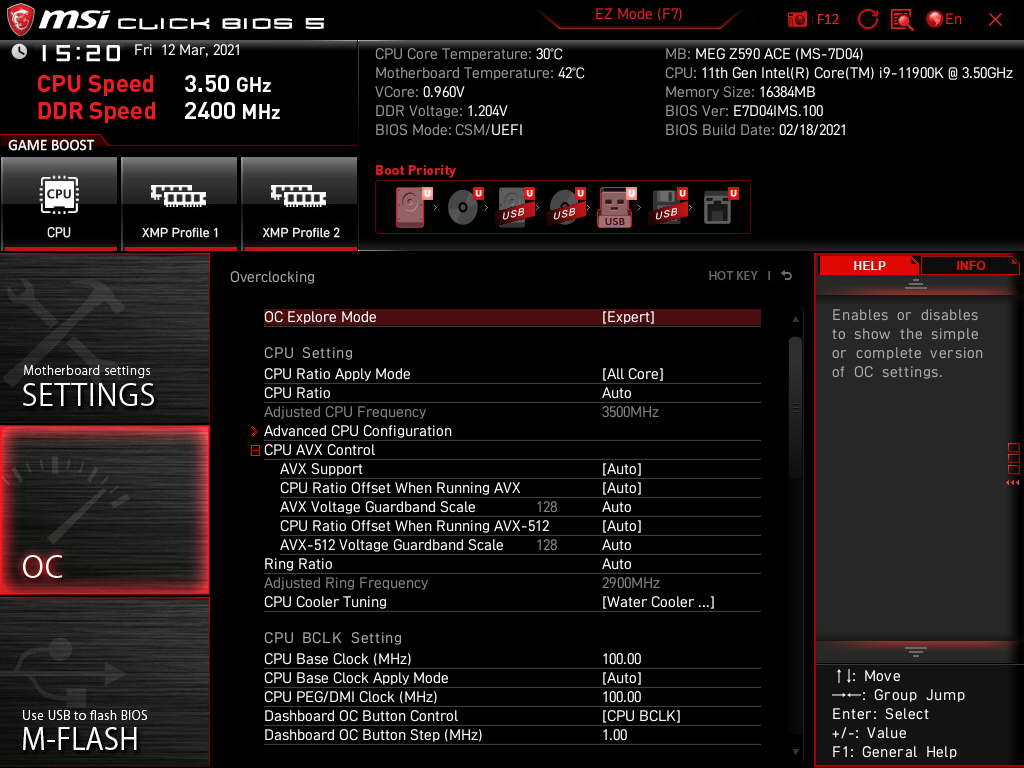Click the MSI dragon shield logo

20,19
